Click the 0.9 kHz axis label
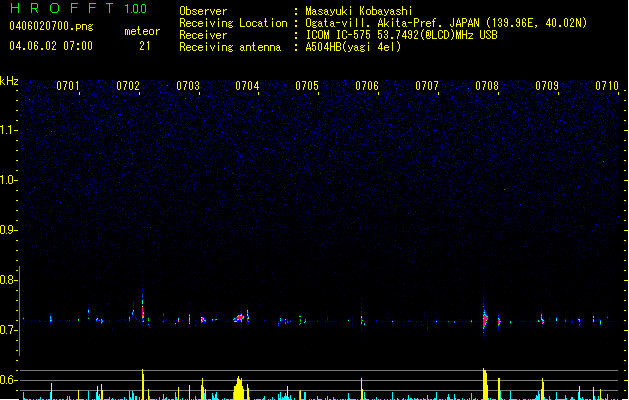 tap(8, 230)
